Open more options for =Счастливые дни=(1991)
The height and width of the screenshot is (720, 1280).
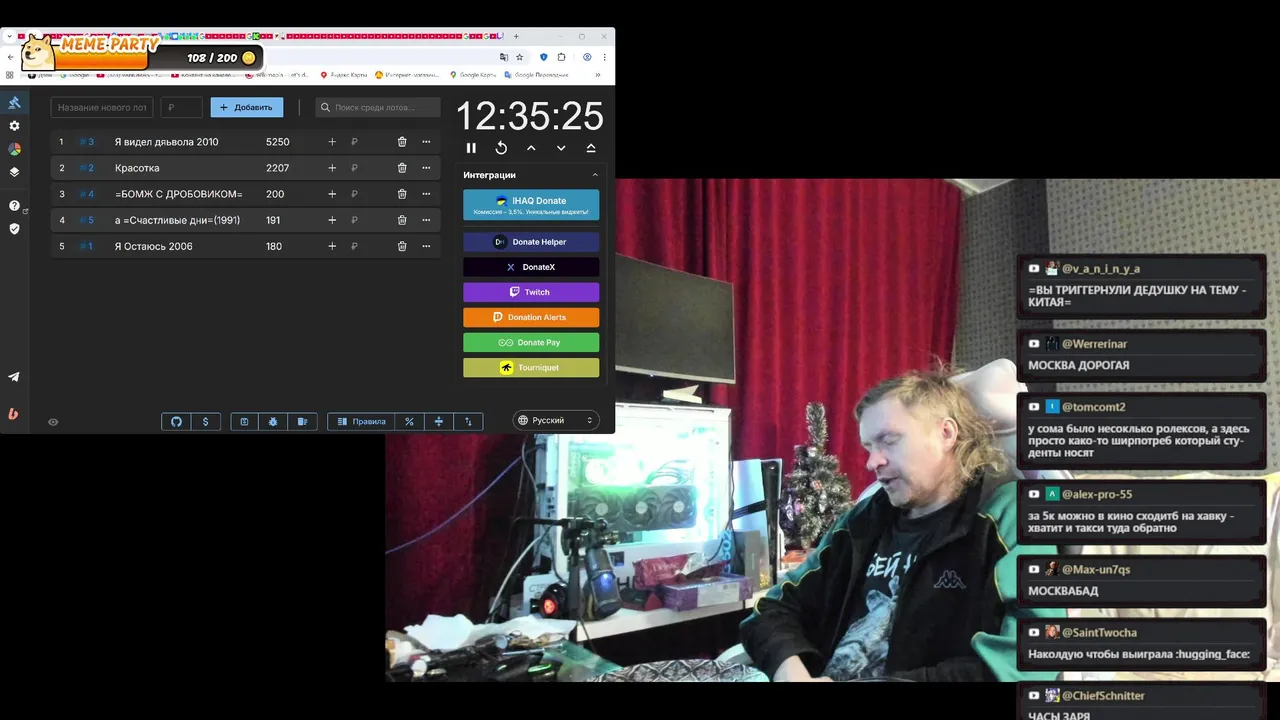pyautogui.click(x=426, y=220)
